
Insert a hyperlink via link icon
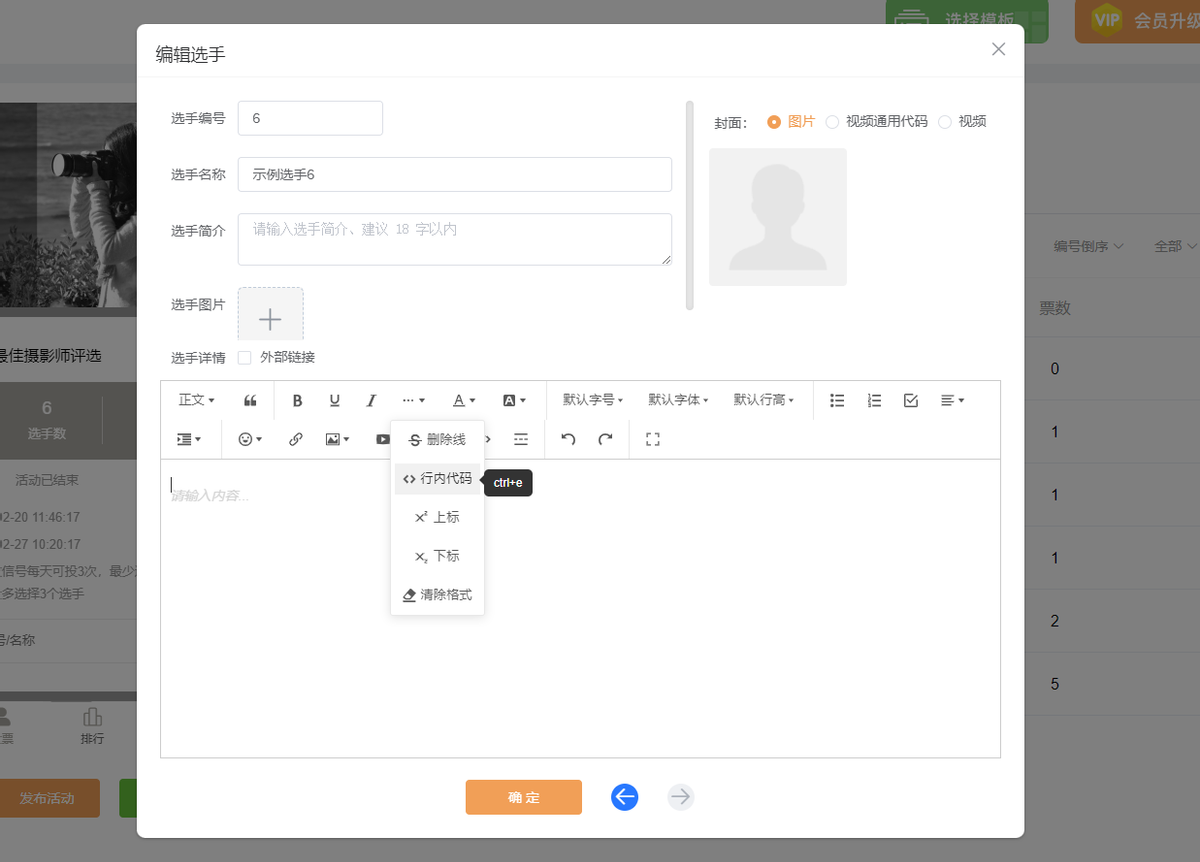point(296,439)
